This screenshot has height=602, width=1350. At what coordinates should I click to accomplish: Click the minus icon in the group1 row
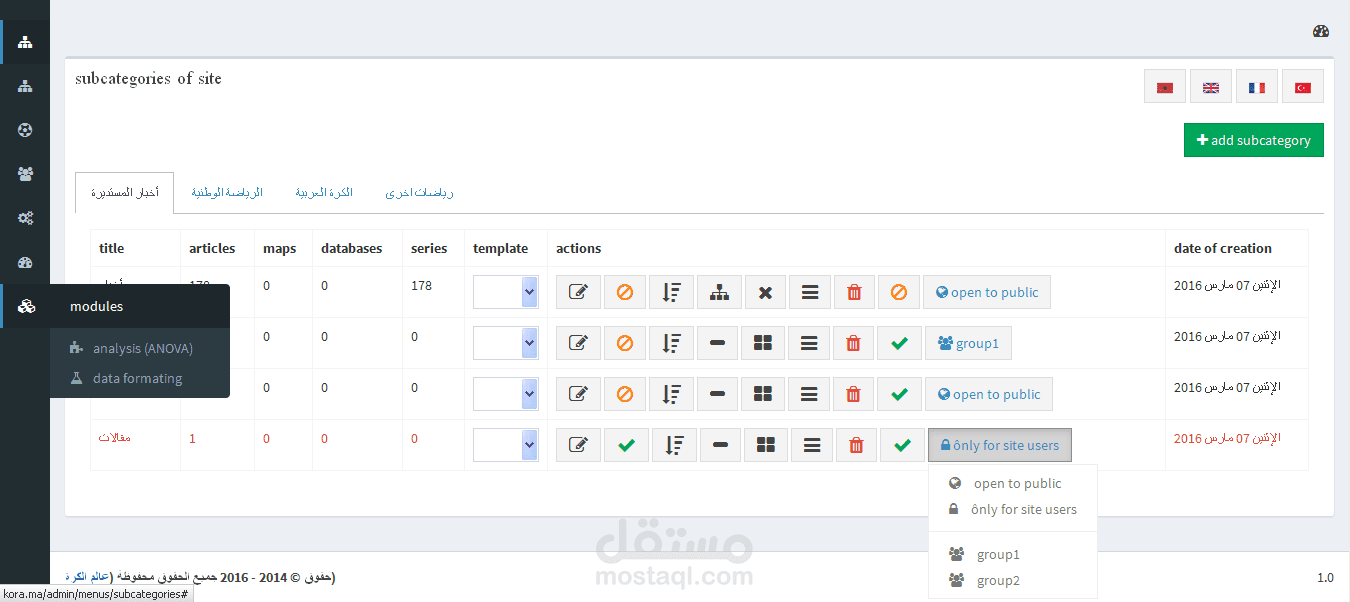(x=717, y=343)
